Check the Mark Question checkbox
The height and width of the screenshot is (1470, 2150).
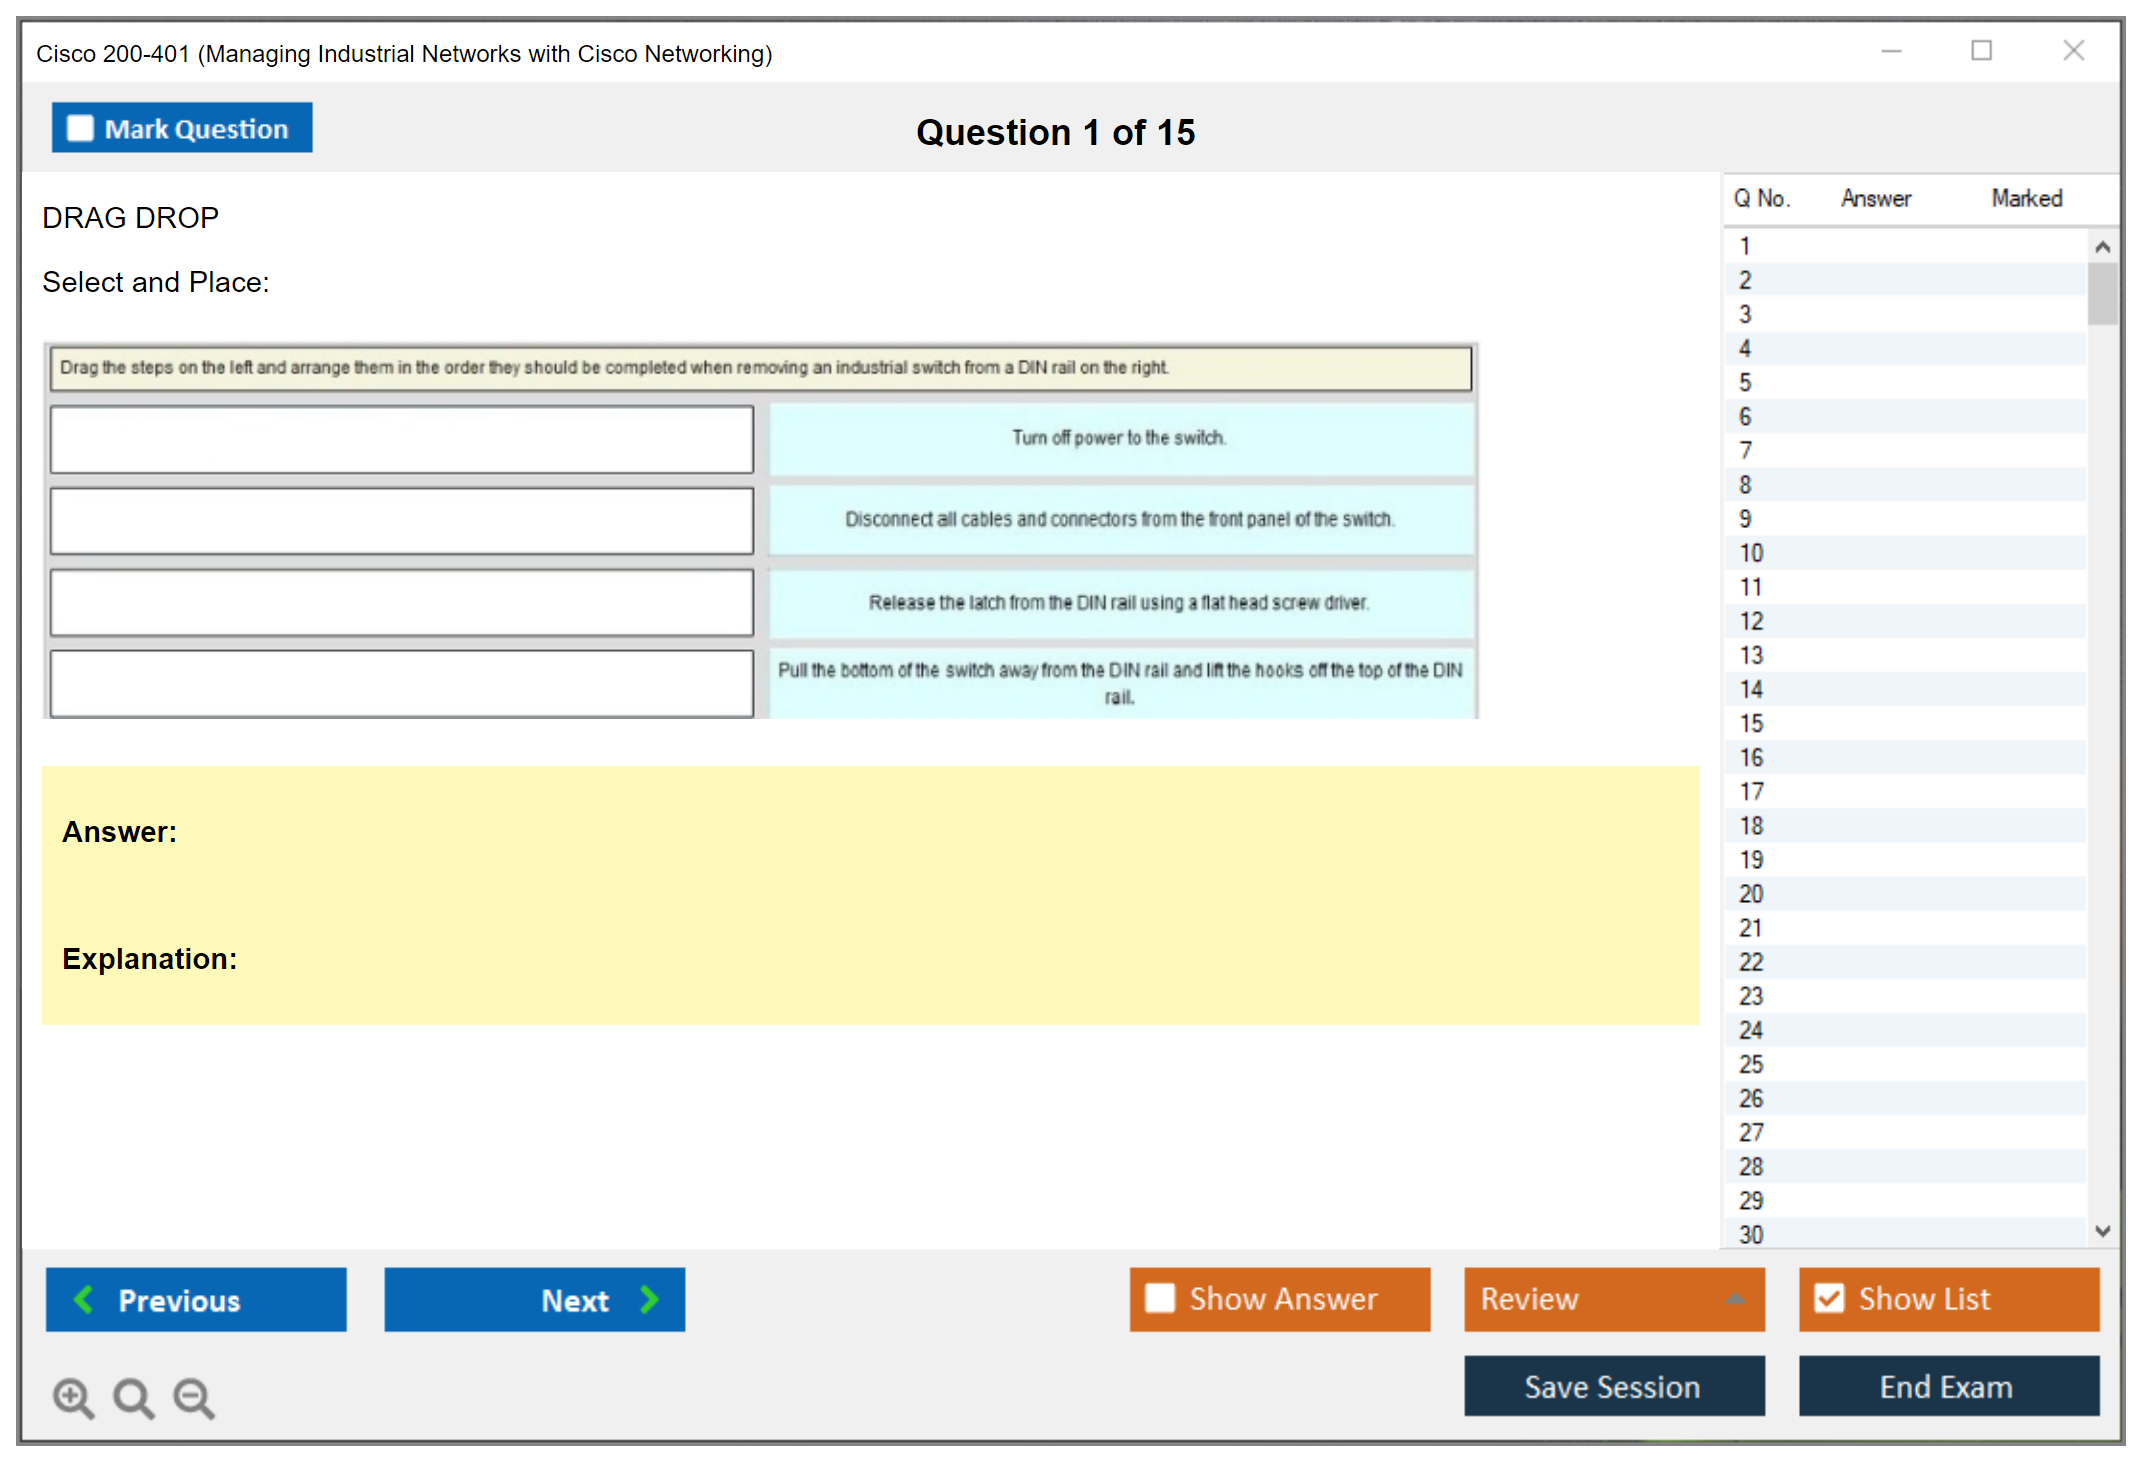point(80,128)
